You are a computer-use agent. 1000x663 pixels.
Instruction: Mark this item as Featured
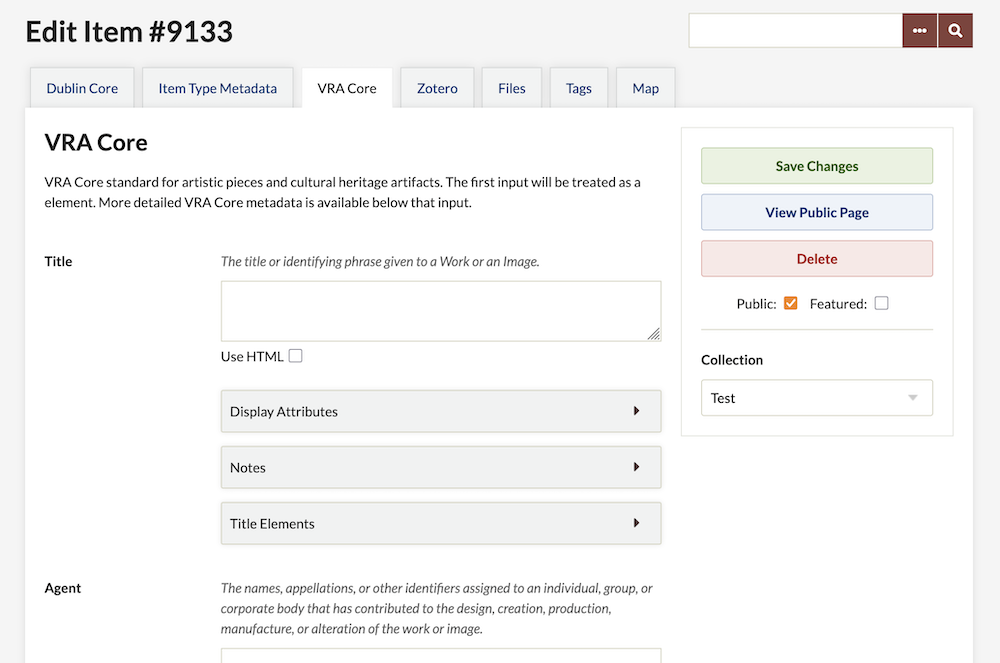pyautogui.click(x=881, y=303)
